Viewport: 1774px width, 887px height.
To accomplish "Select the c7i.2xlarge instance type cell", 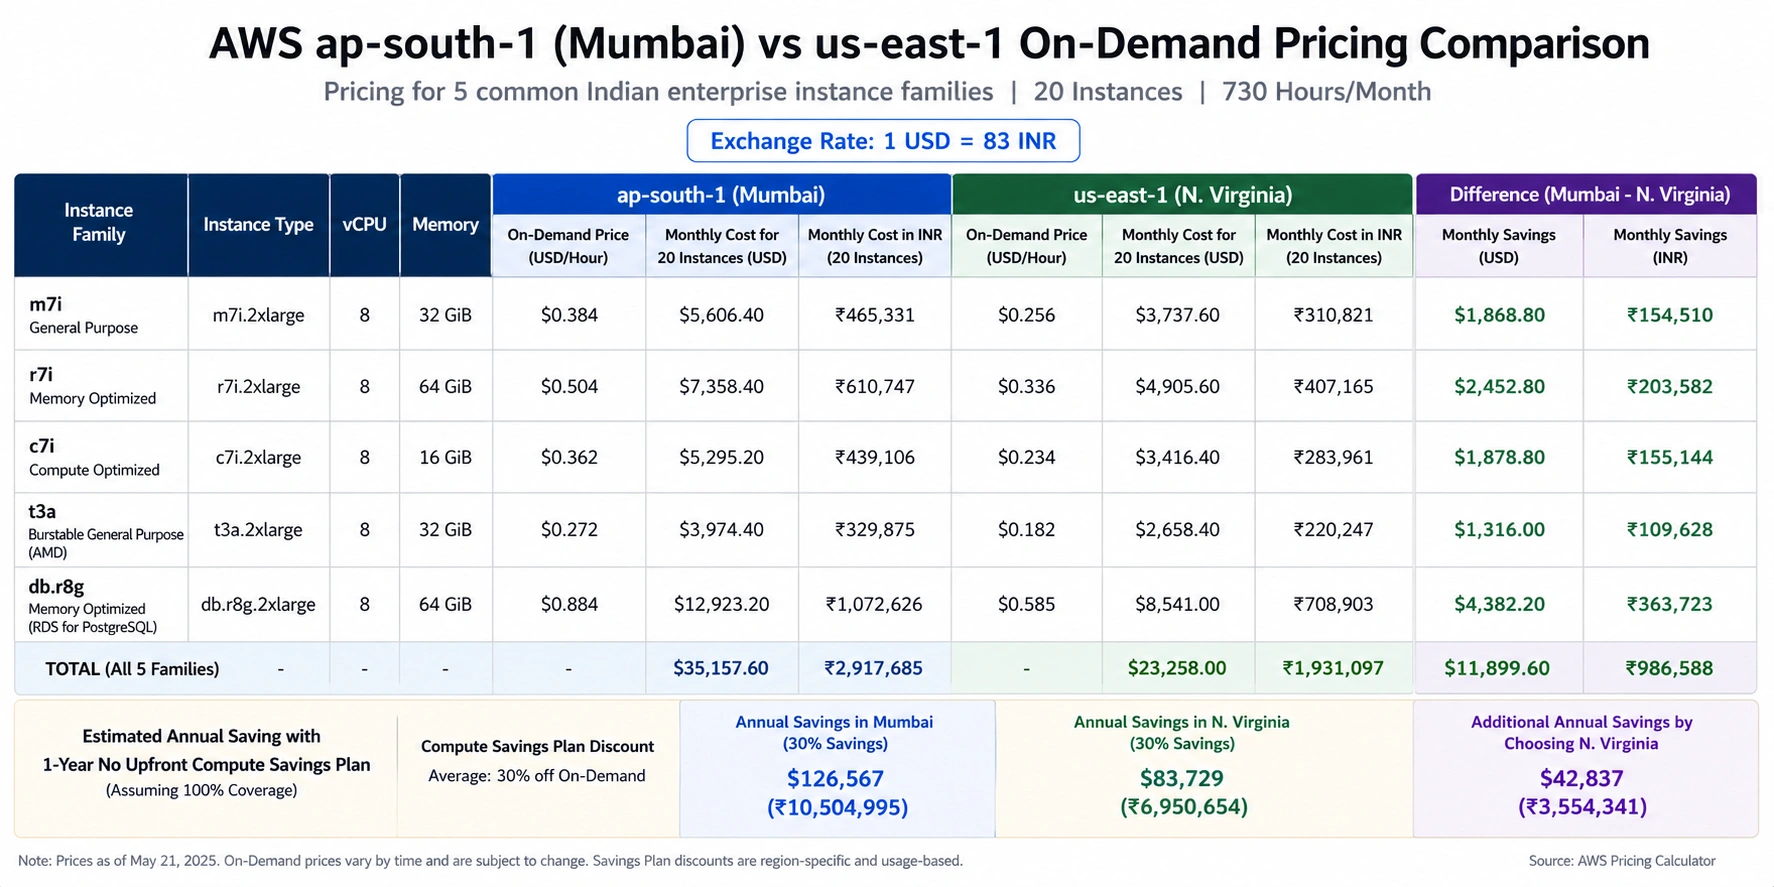I will pyautogui.click(x=258, y=457).
